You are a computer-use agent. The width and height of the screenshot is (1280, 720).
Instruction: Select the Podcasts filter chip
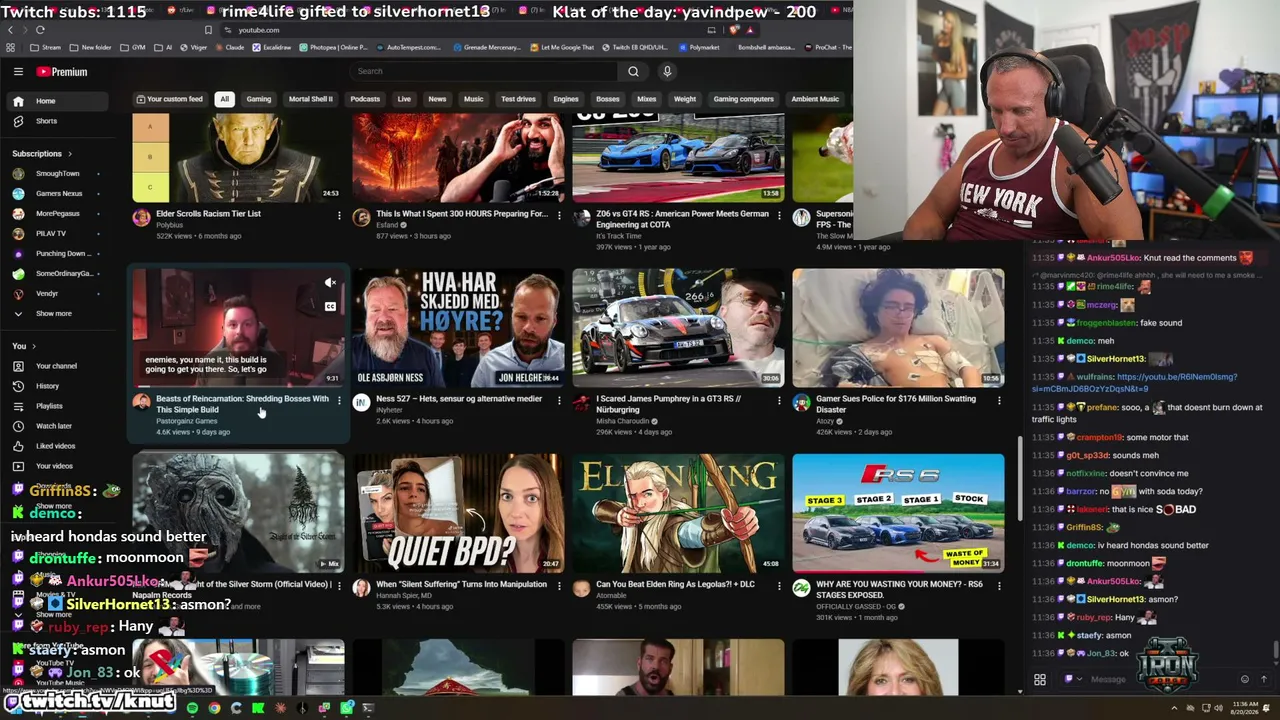click(365, 99)
